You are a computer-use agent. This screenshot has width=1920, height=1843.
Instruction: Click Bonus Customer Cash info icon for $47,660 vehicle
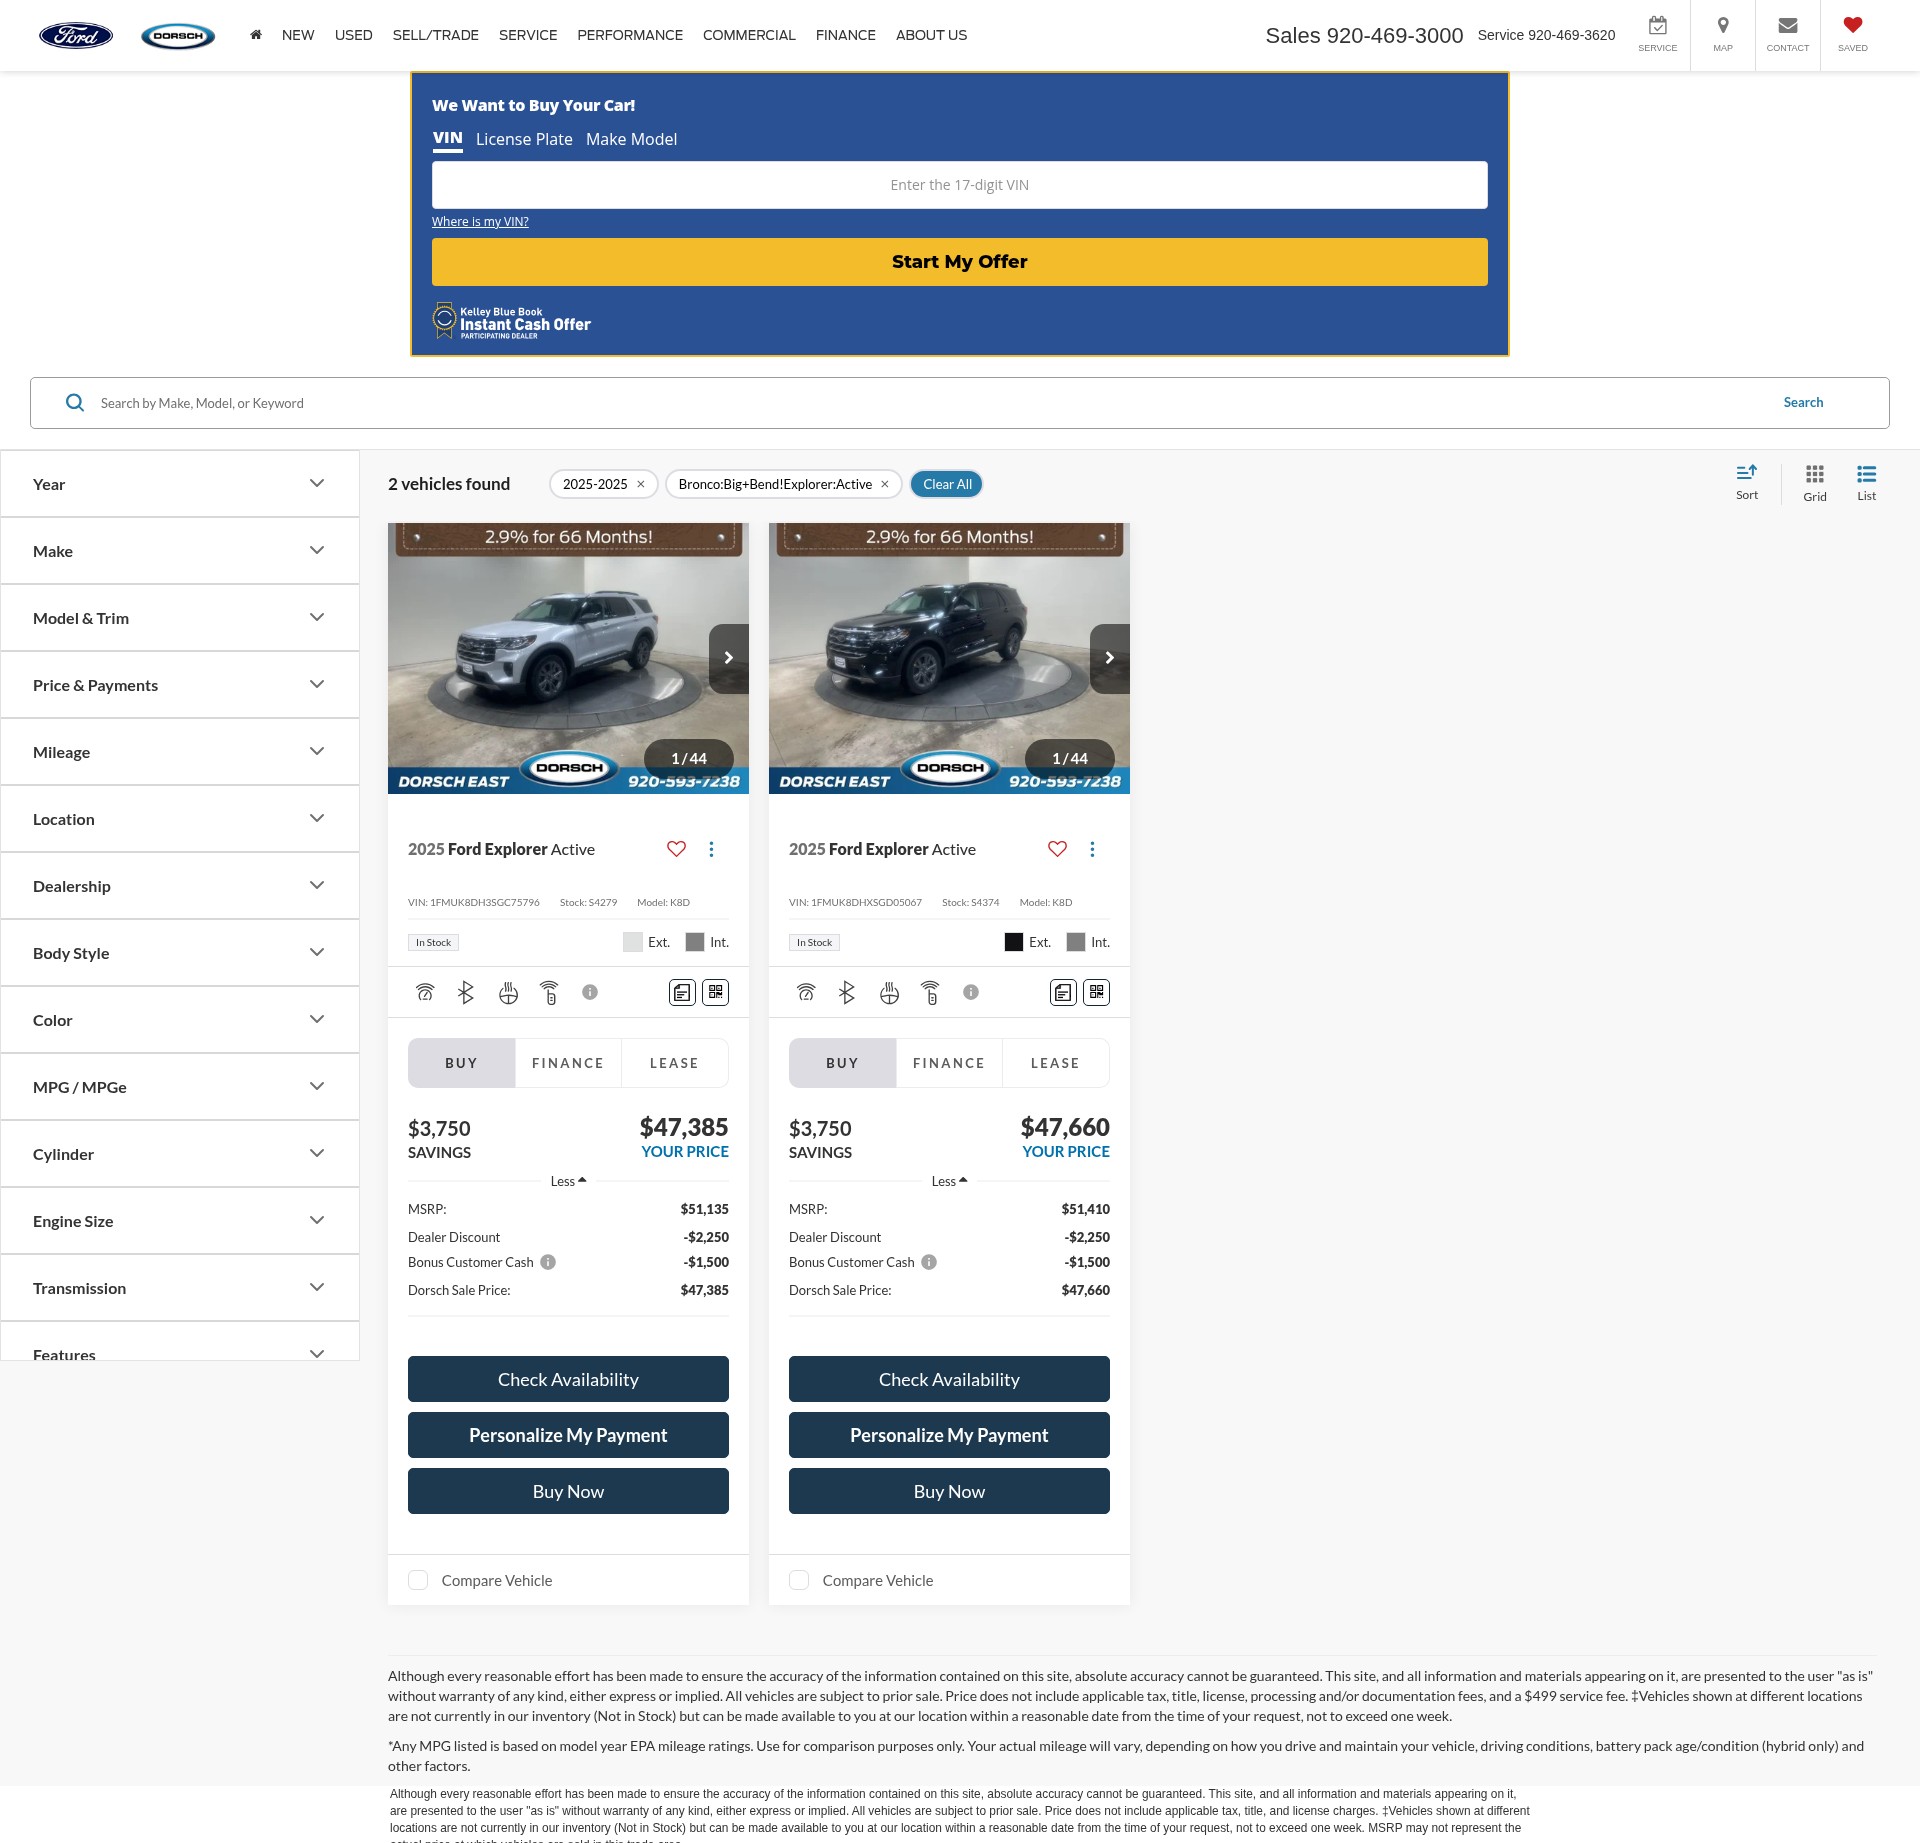coord(929,1262)
